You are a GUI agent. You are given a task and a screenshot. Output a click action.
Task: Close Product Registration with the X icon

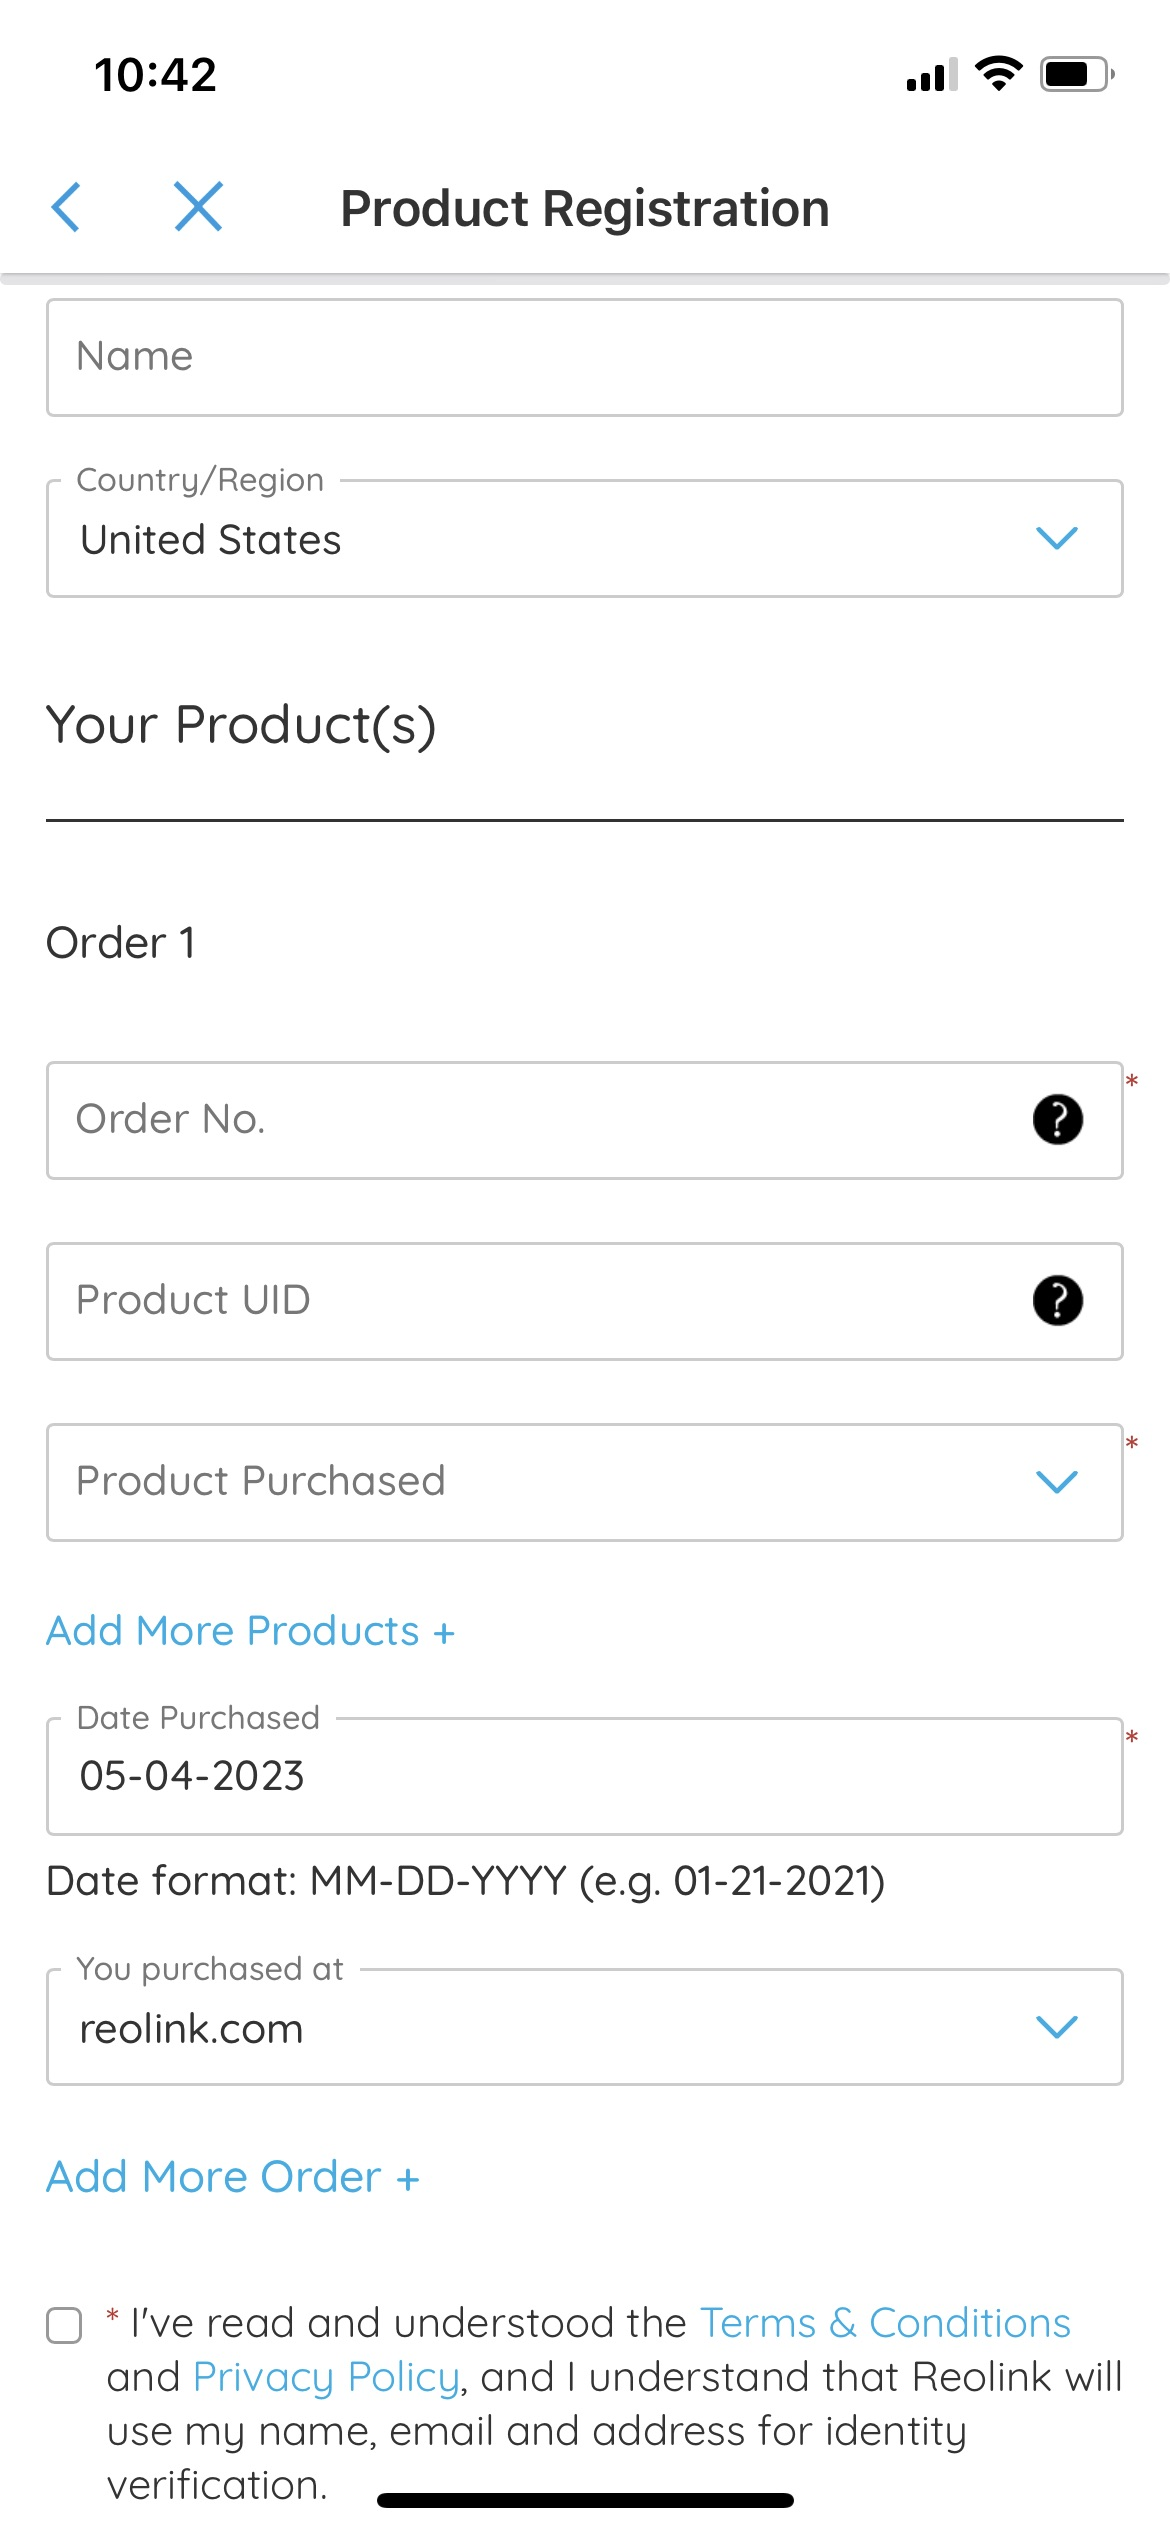[198, 207]
